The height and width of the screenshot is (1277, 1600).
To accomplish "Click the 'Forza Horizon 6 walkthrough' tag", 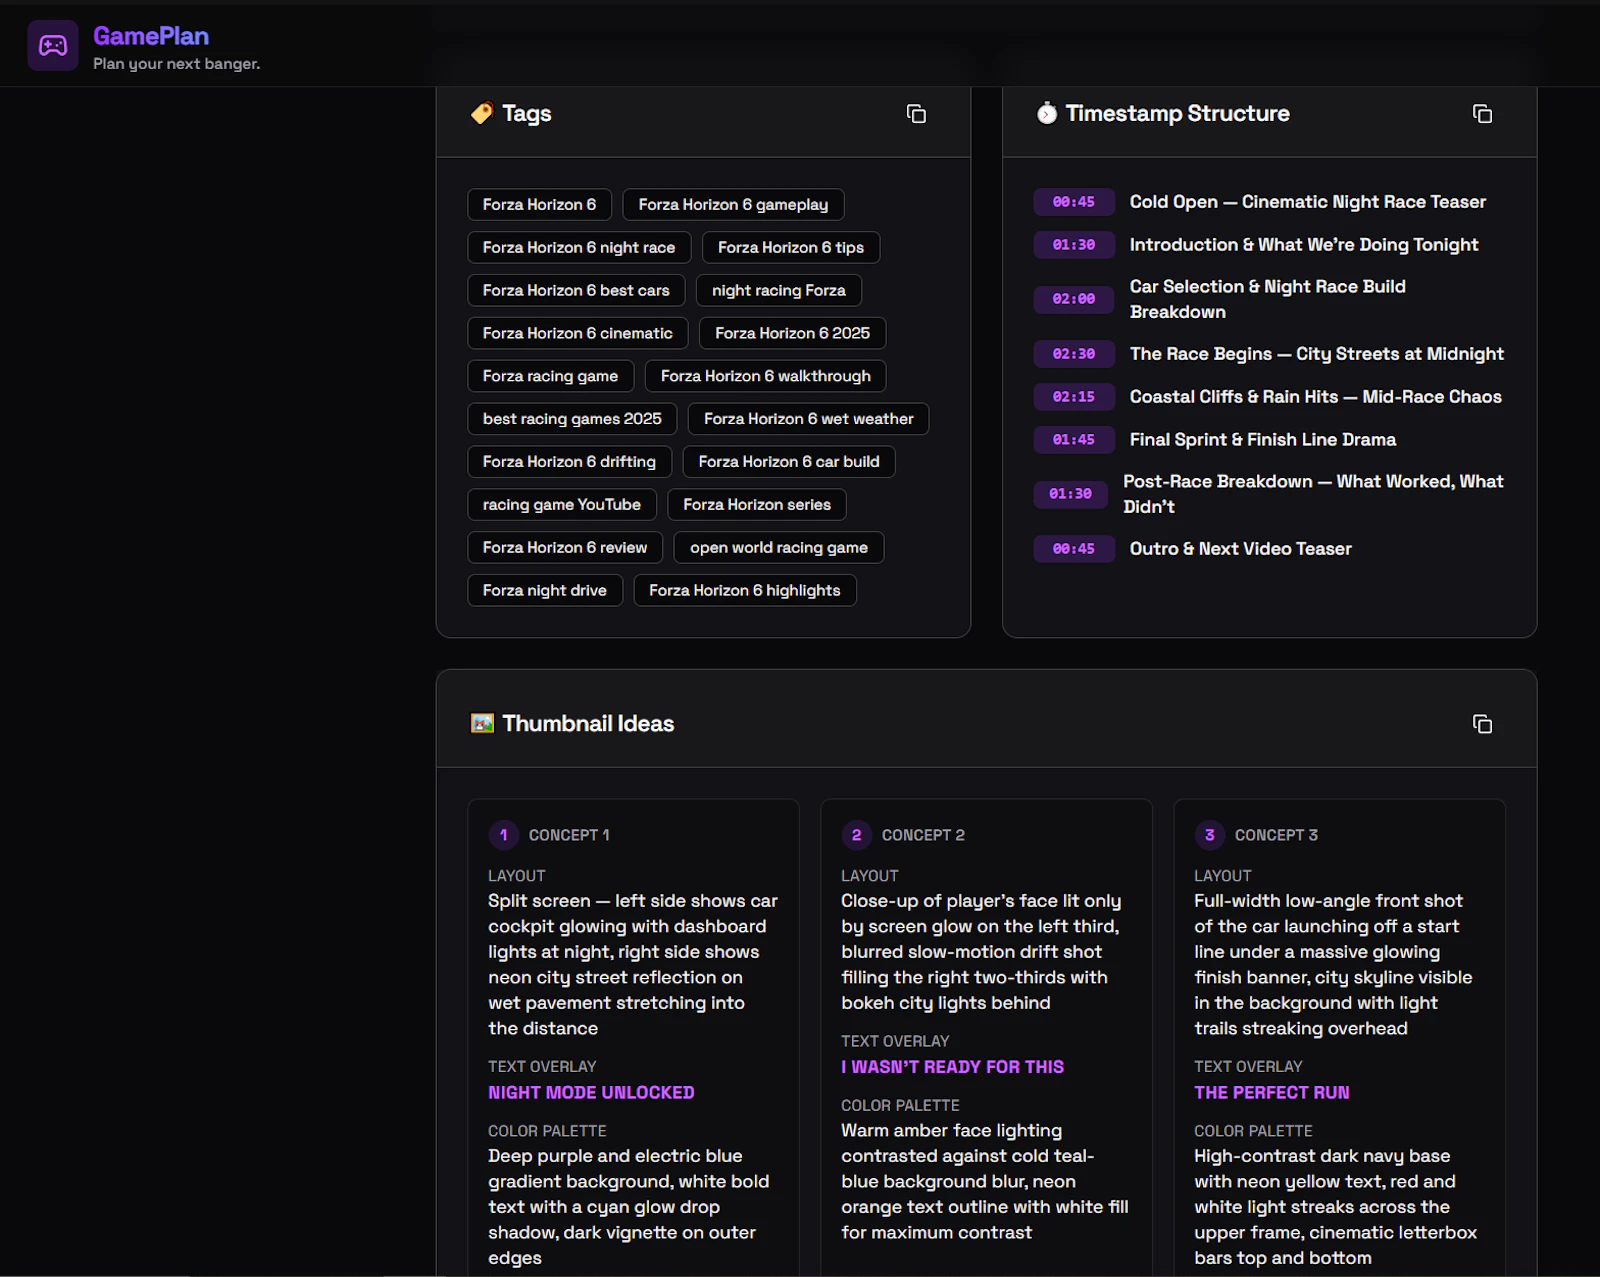I will [x=766, y=377].
